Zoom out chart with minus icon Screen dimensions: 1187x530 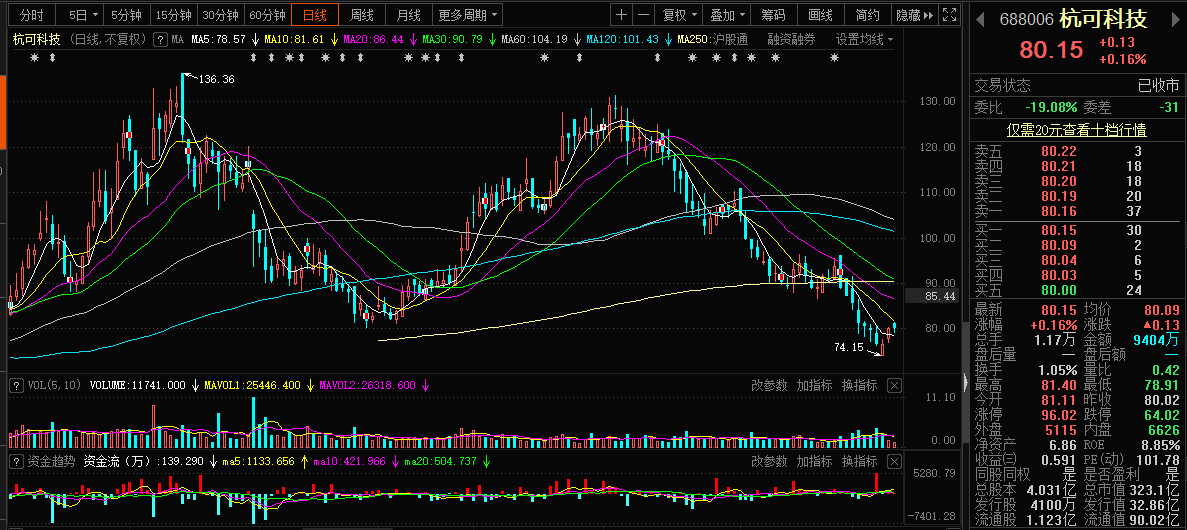pos(643,14)
